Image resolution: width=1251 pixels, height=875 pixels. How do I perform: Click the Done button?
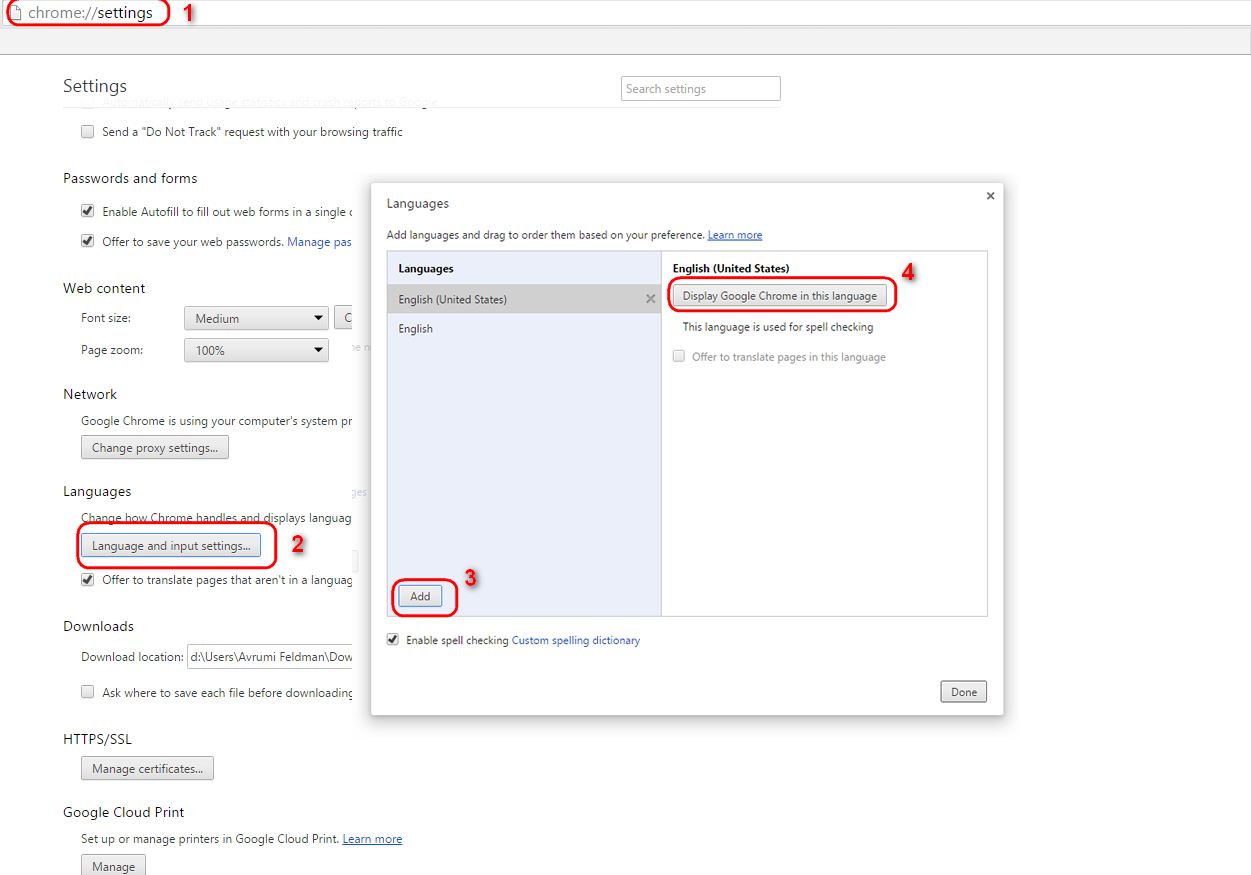point(964,692)
